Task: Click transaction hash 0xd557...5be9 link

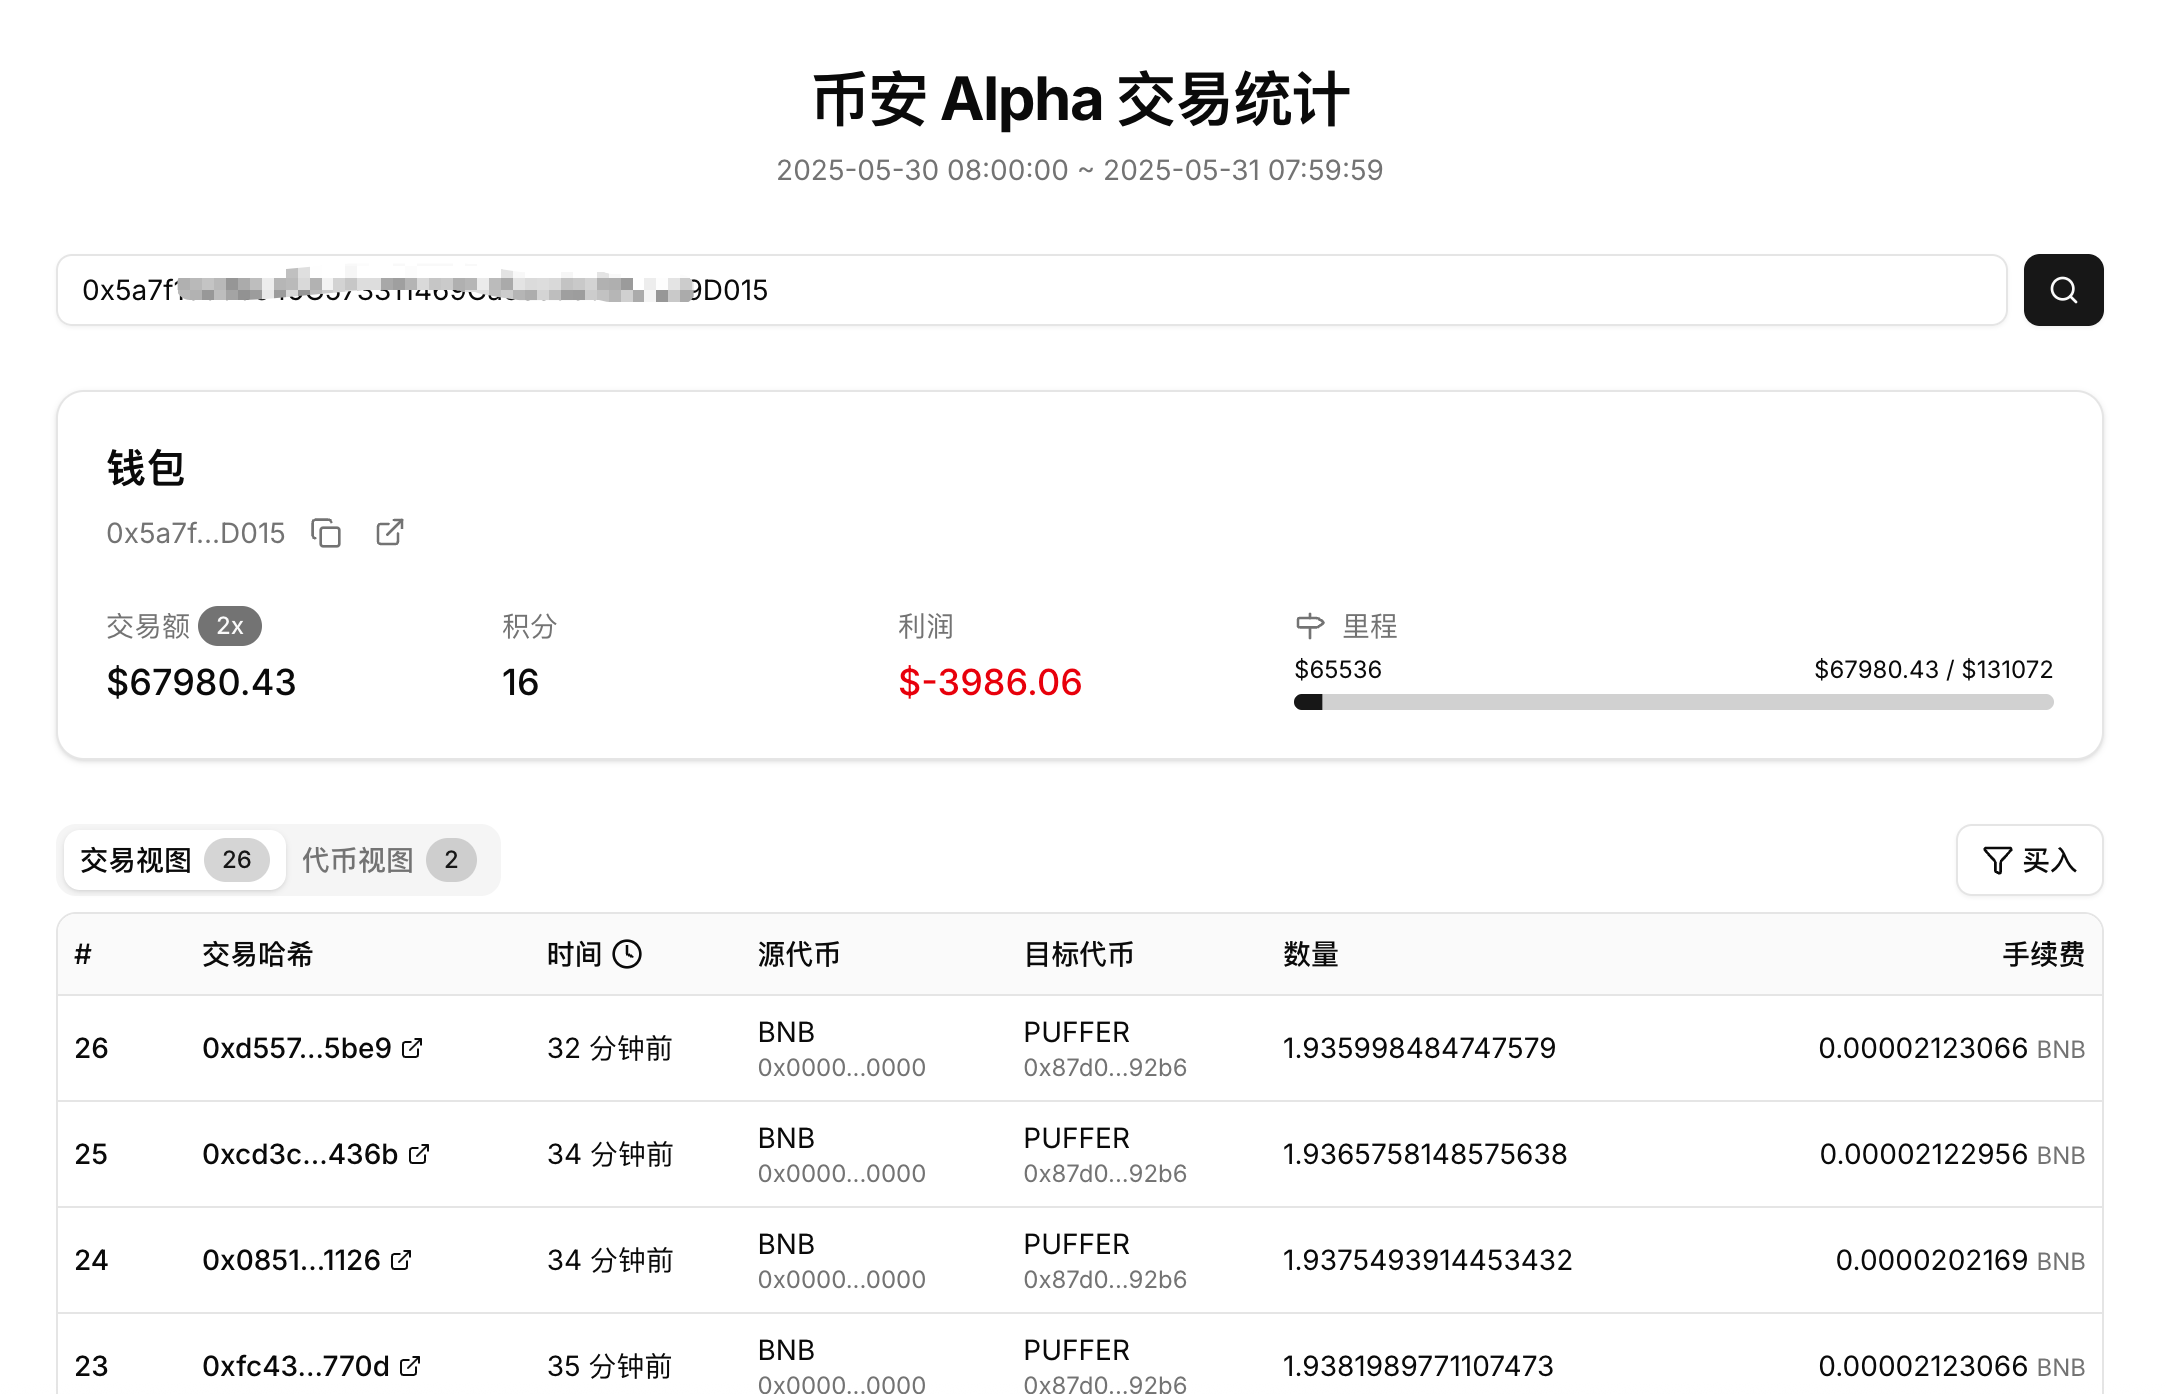Action: point(296,1048)
